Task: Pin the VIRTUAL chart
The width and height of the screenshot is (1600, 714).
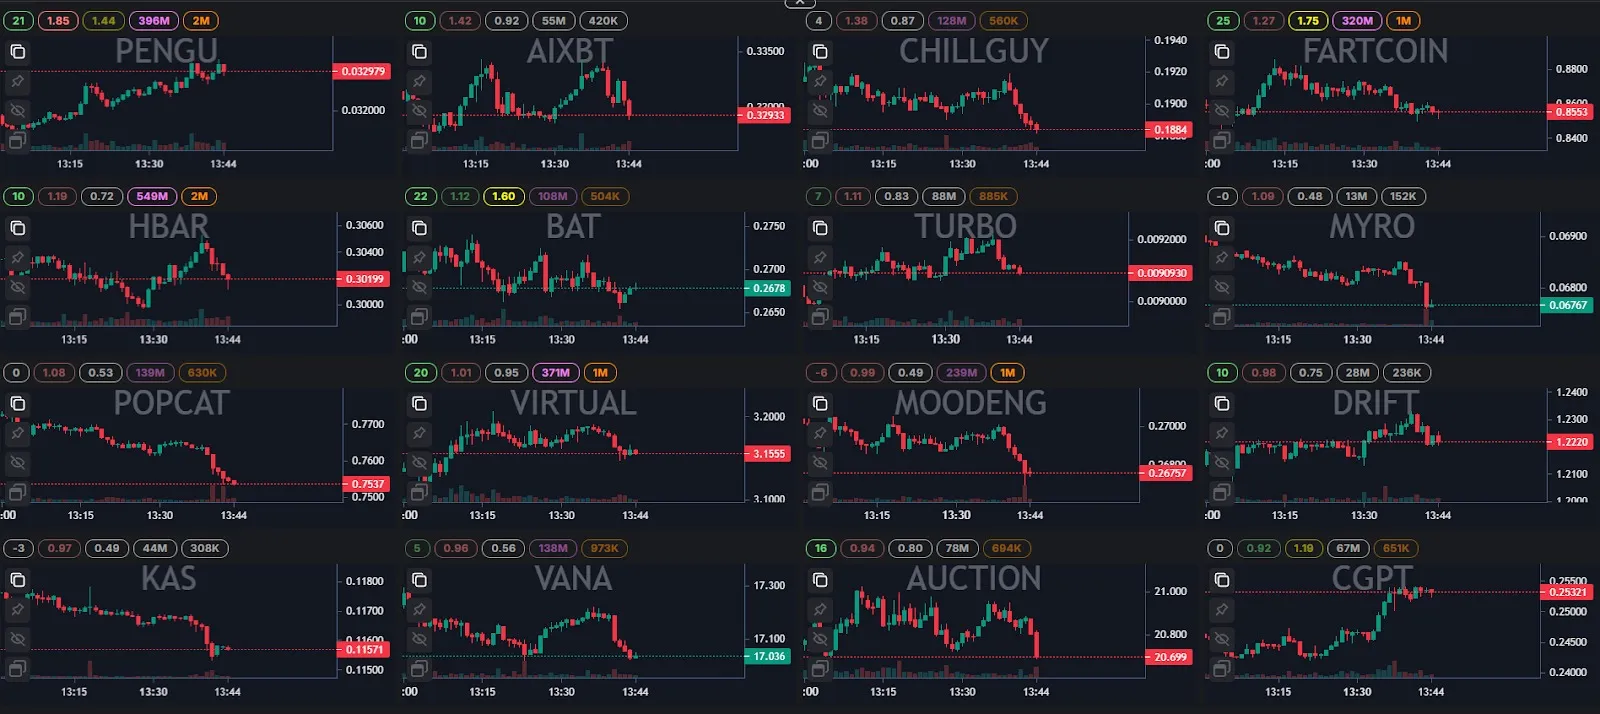Action: pyautogui.click(x=419, y=433)
